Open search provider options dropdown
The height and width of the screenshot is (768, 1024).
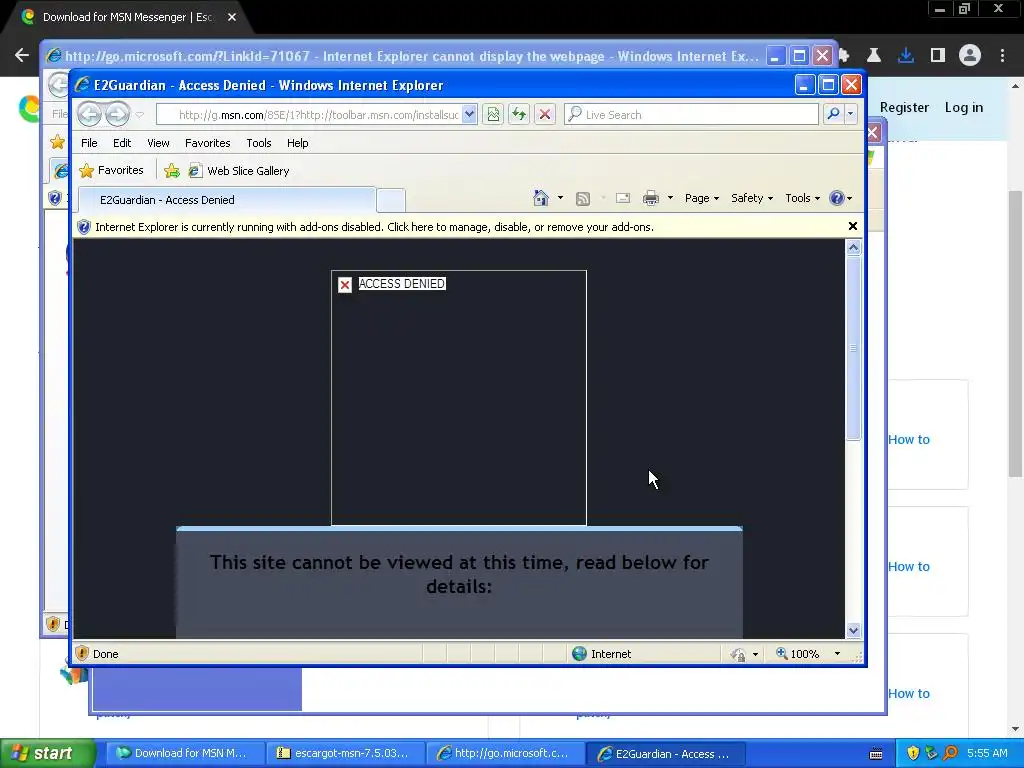coord(850,115)
